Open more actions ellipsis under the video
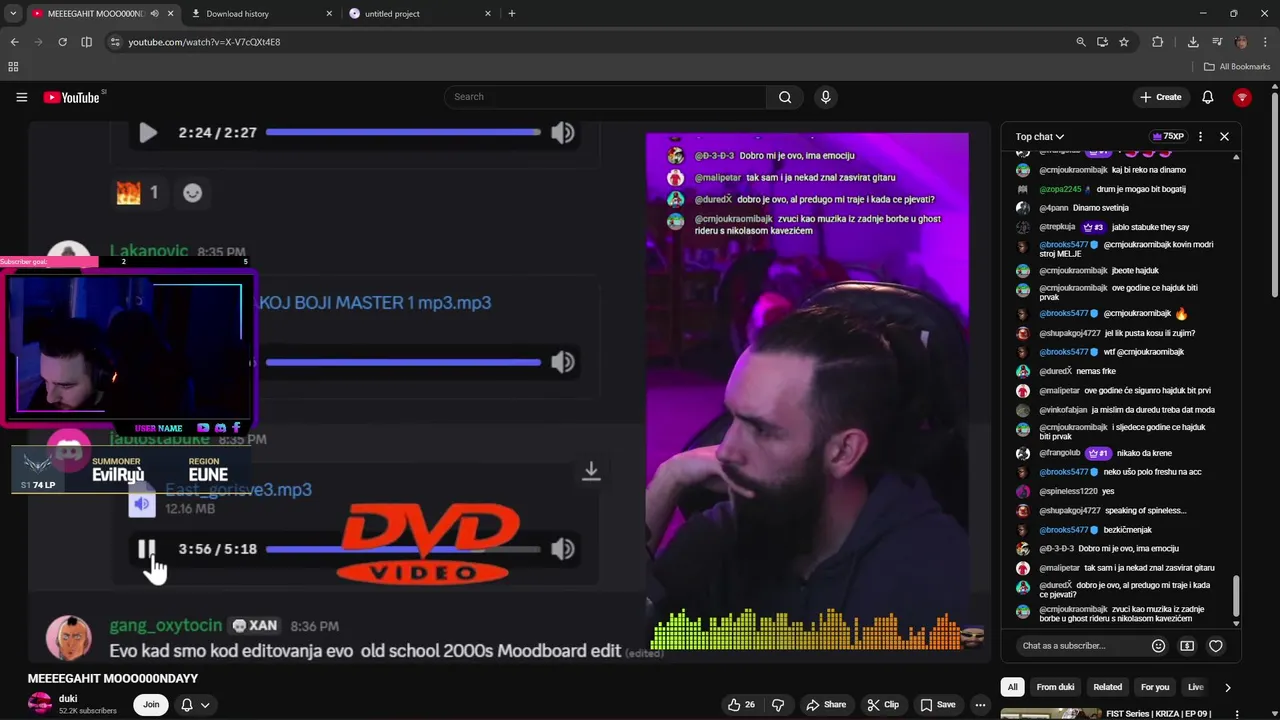1280x720 pixels. tap(981, 705)
